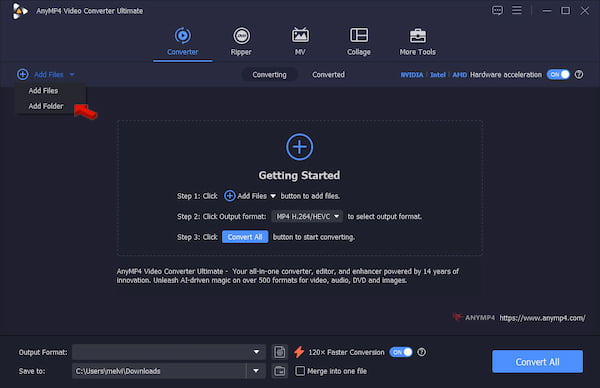Switch to the Collage tab
The width and height of the screenshot is (600, 388).
[x=359, y=42]
